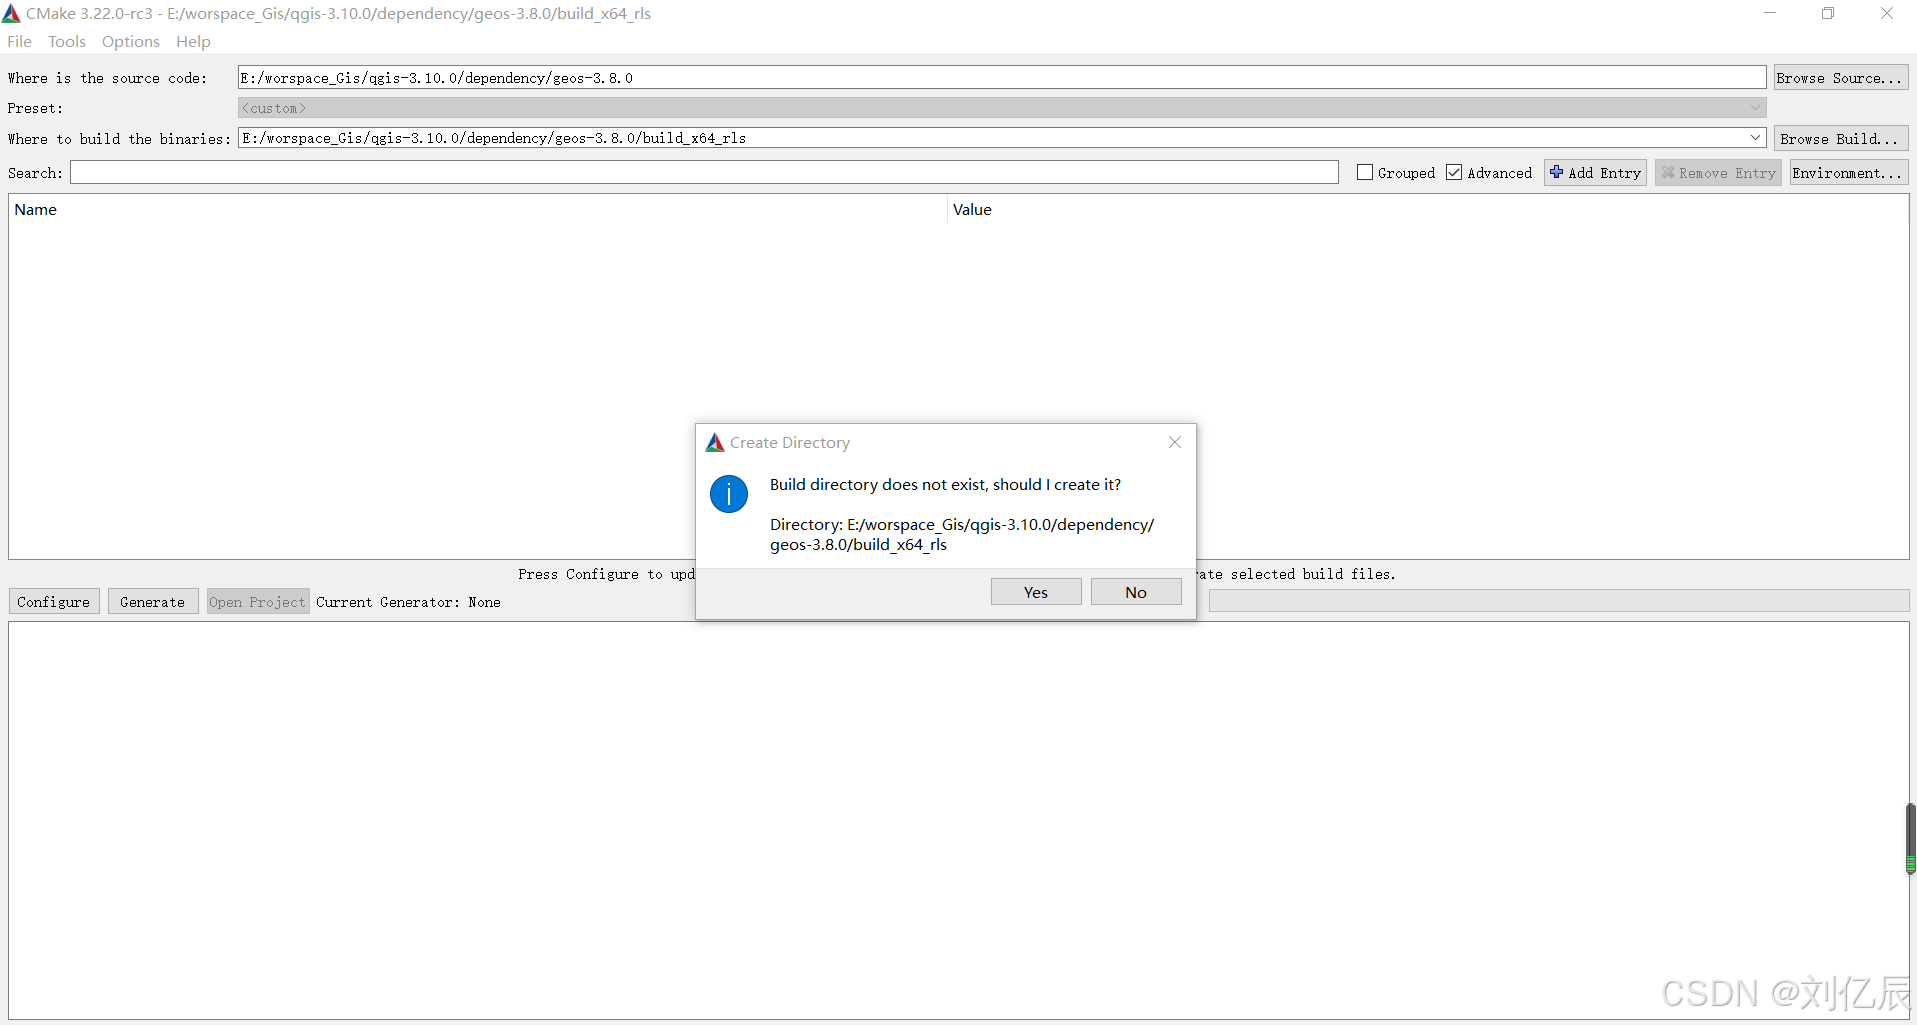Click the Generate button
Screen dimensions: 1917x1025
click(153, 601)
